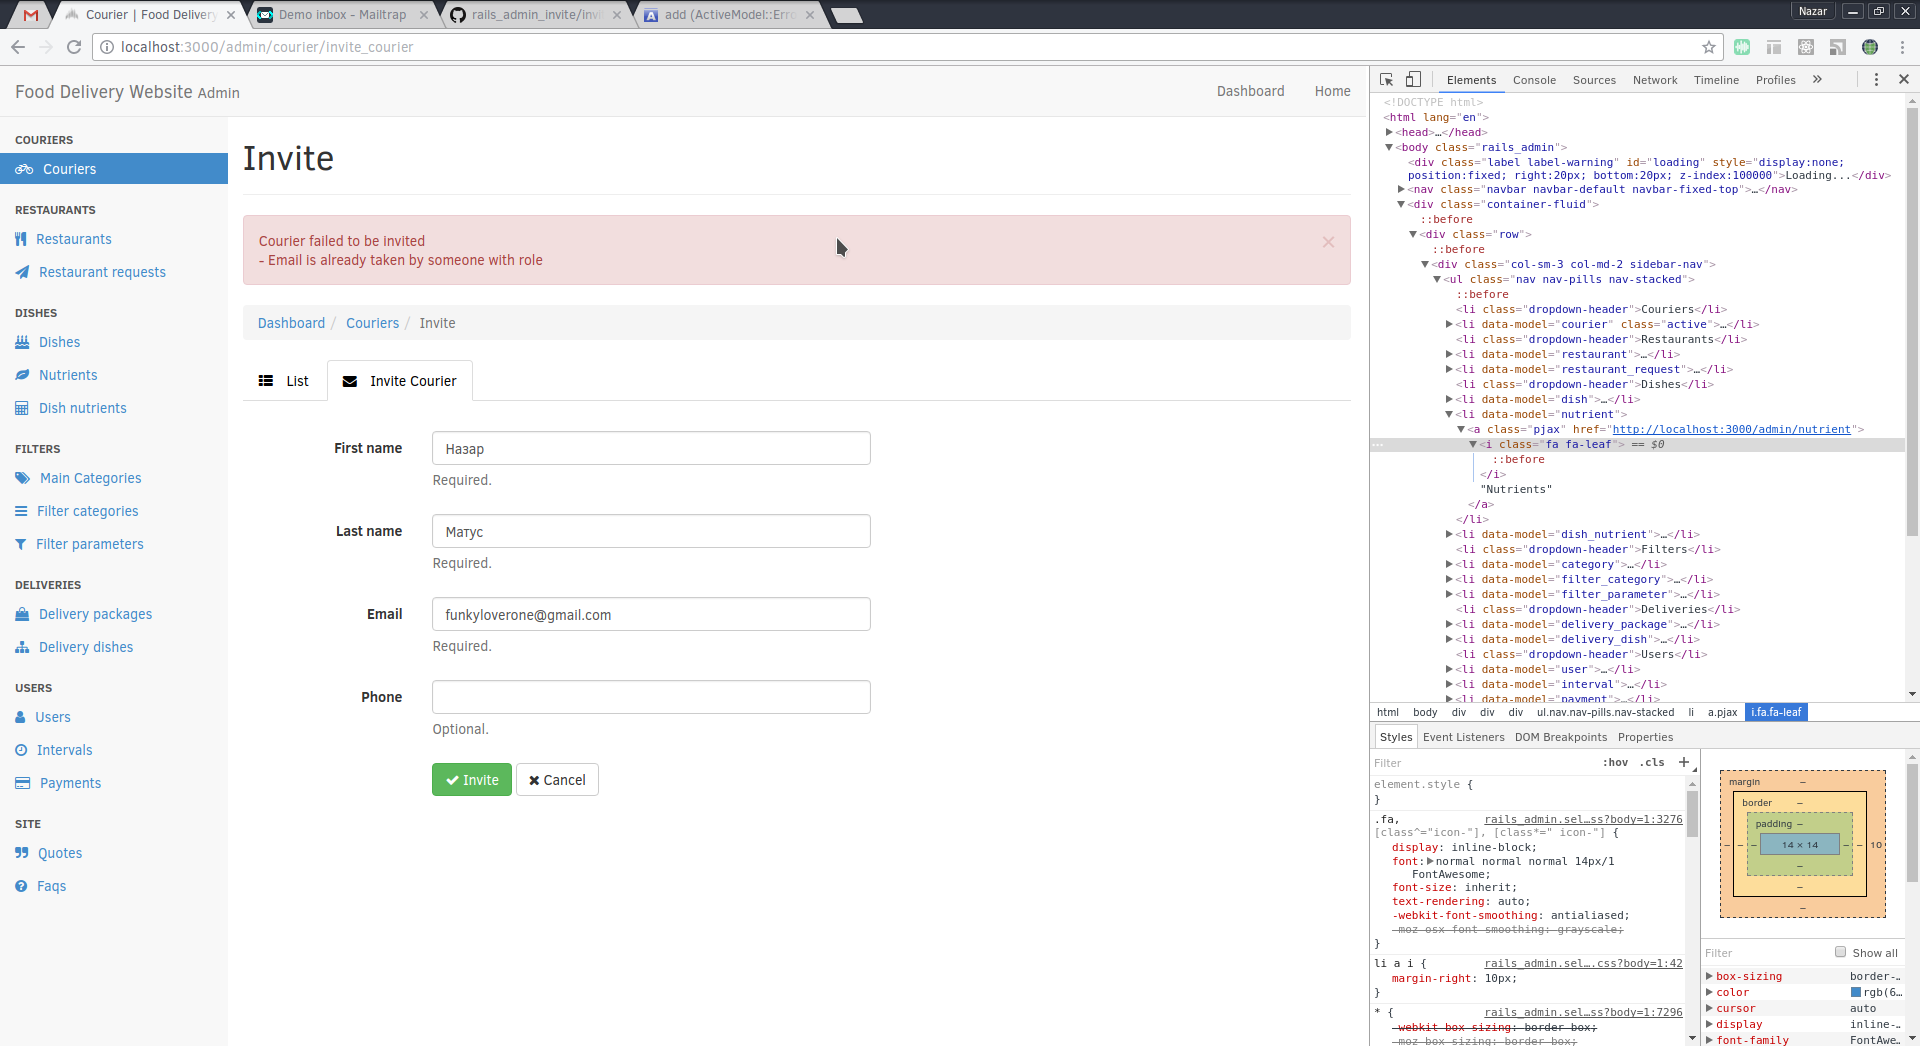Click the Last name input field

pos(651,531)
